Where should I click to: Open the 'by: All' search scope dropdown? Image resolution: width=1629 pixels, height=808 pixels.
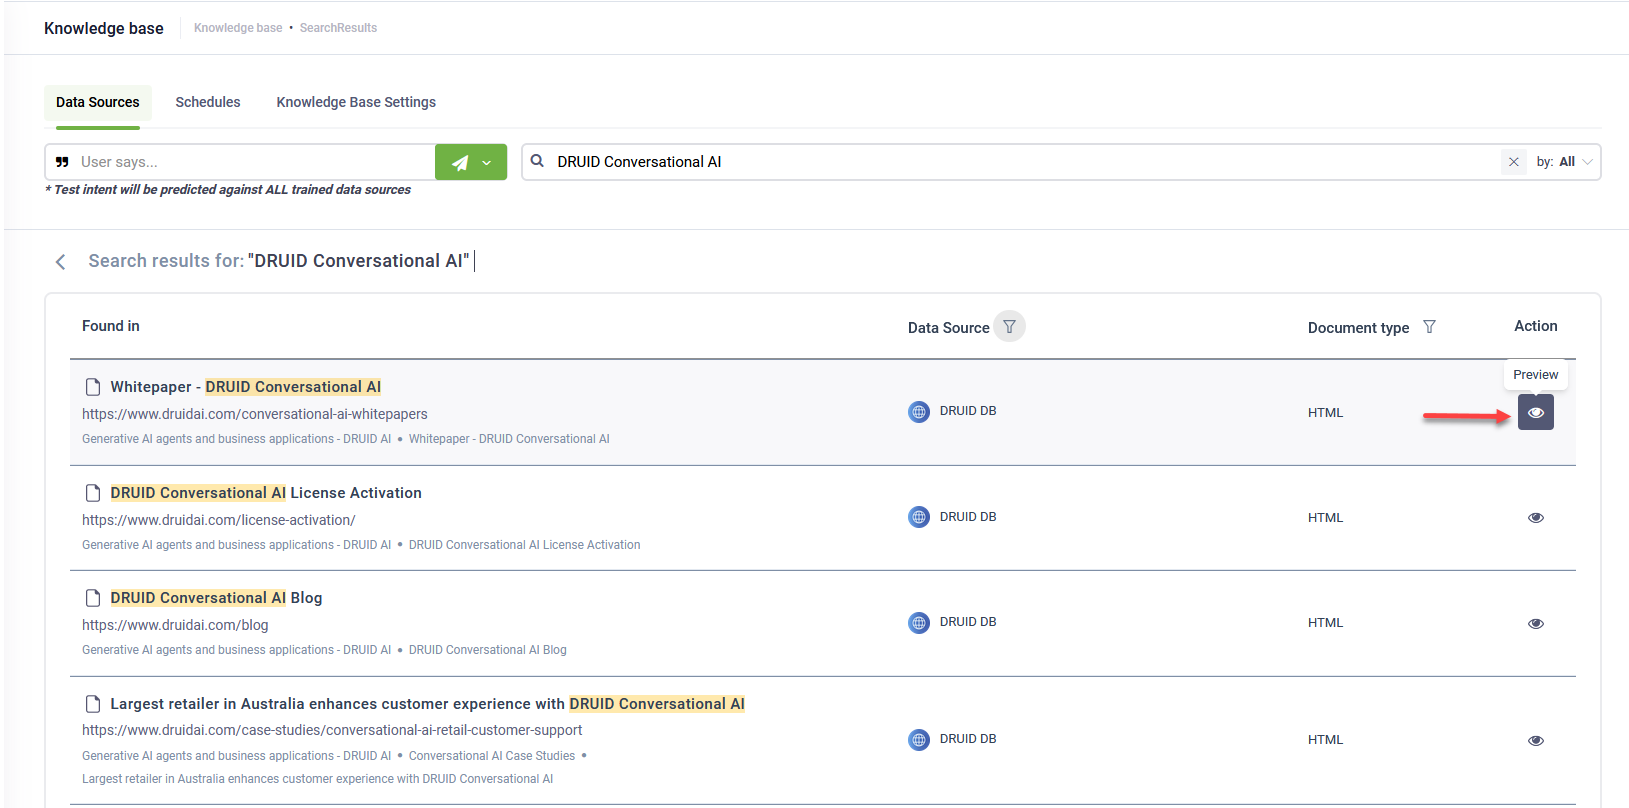point(1564,162)
